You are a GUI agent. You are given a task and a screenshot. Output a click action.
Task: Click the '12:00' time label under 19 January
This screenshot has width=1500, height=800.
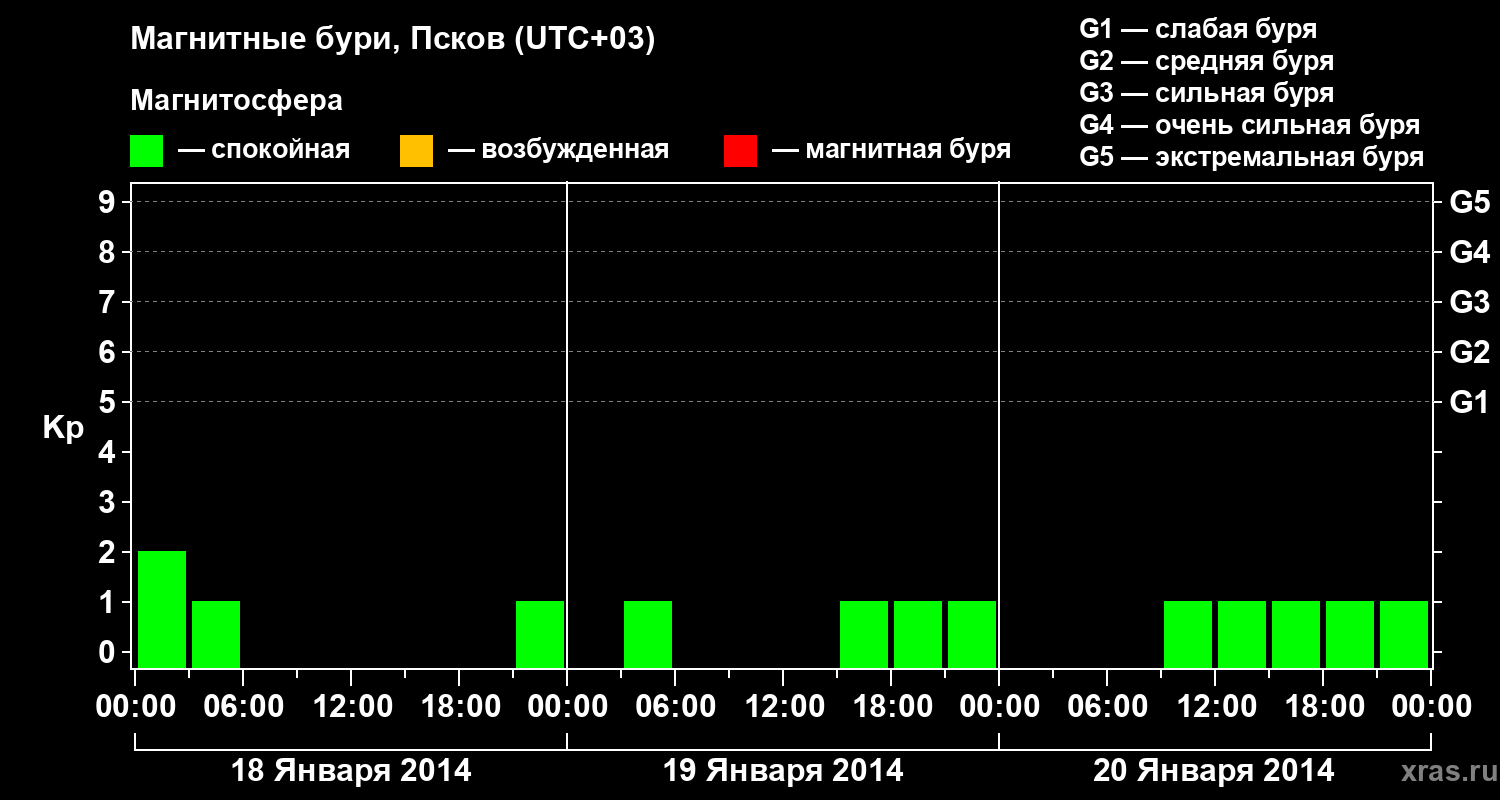(x=783, y=707)
